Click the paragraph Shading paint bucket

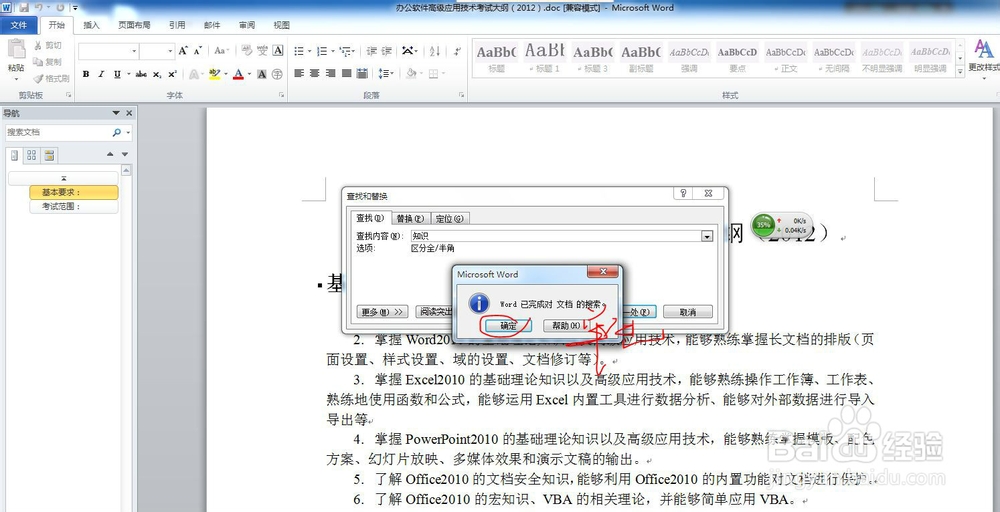(411, 73)
